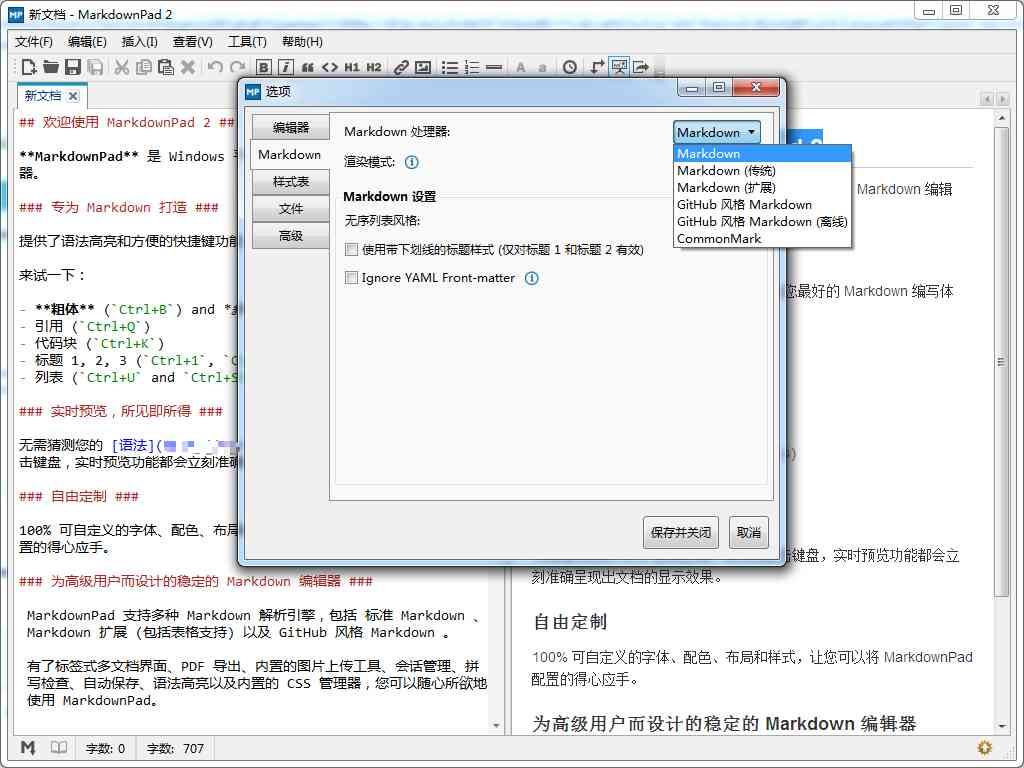Click the gear icon at bottom right

984,748
